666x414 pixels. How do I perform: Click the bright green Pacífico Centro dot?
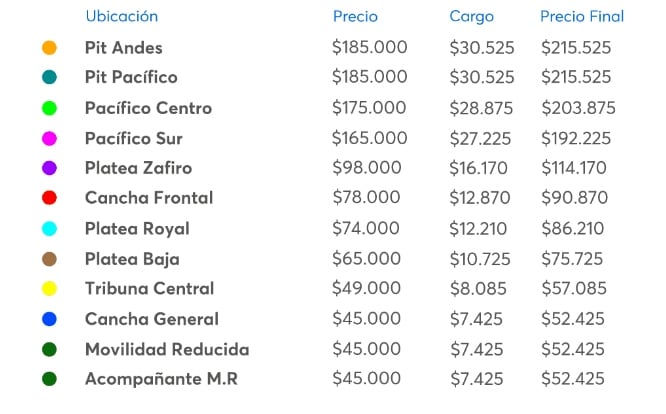(49, 108)
